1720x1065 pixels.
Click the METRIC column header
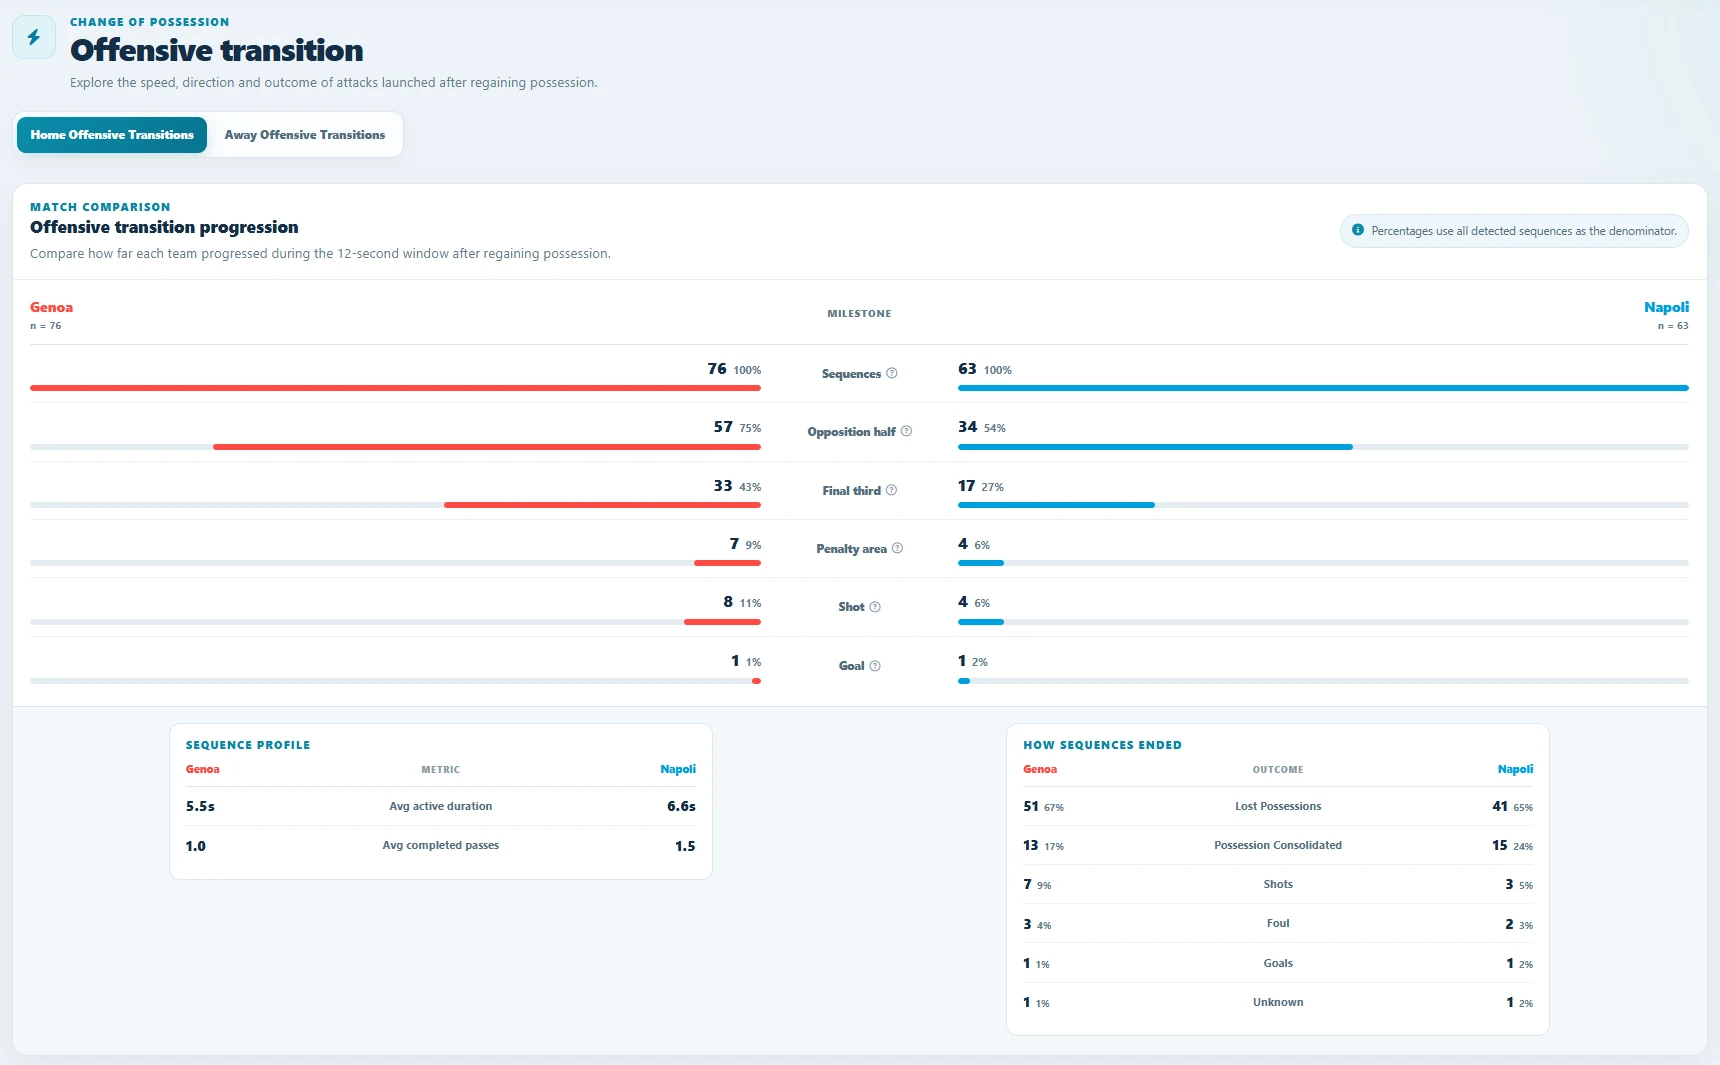coord(441,770)
